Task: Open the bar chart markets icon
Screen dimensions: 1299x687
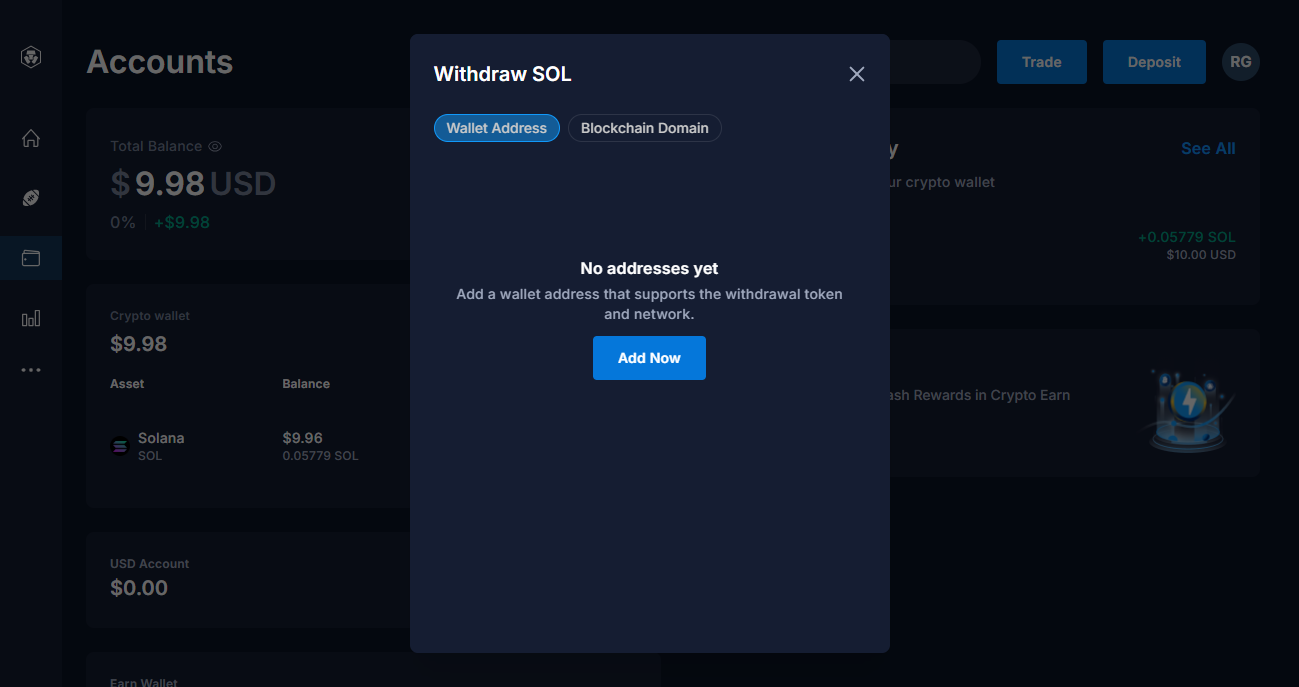Action: (x=31, y=318)
